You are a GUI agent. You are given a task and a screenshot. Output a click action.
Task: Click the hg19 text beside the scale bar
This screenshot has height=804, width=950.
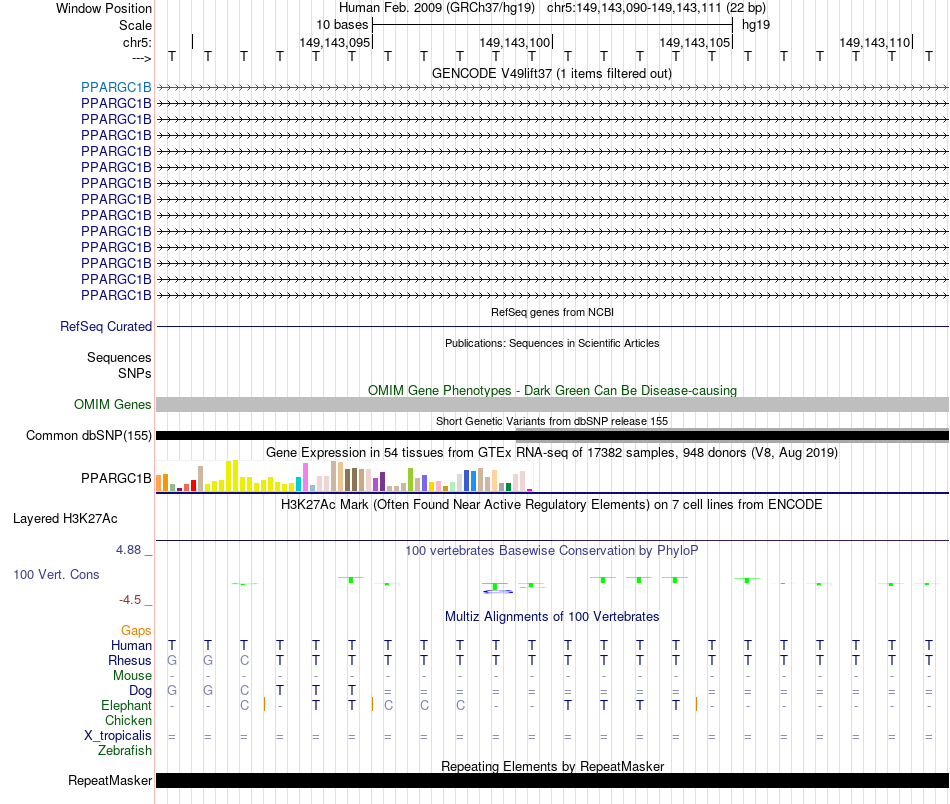[x=756, y=25]
